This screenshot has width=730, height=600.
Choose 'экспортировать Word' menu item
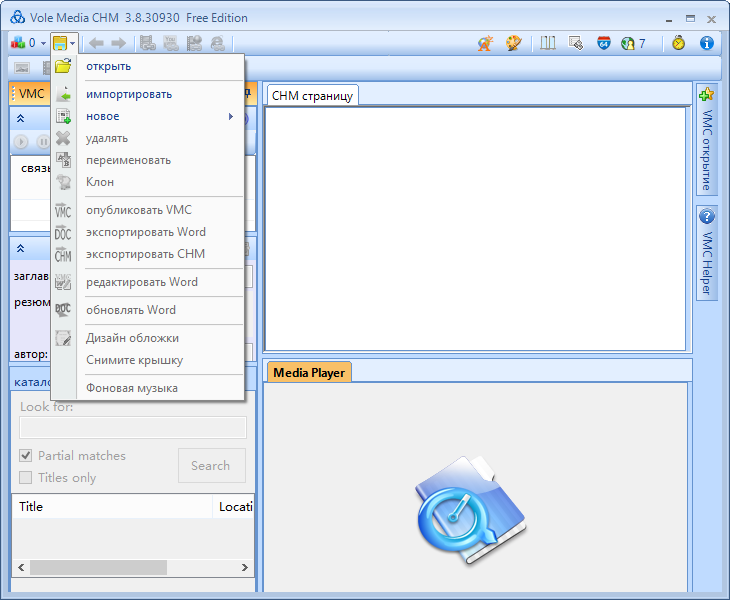click(x=148, y=232)
